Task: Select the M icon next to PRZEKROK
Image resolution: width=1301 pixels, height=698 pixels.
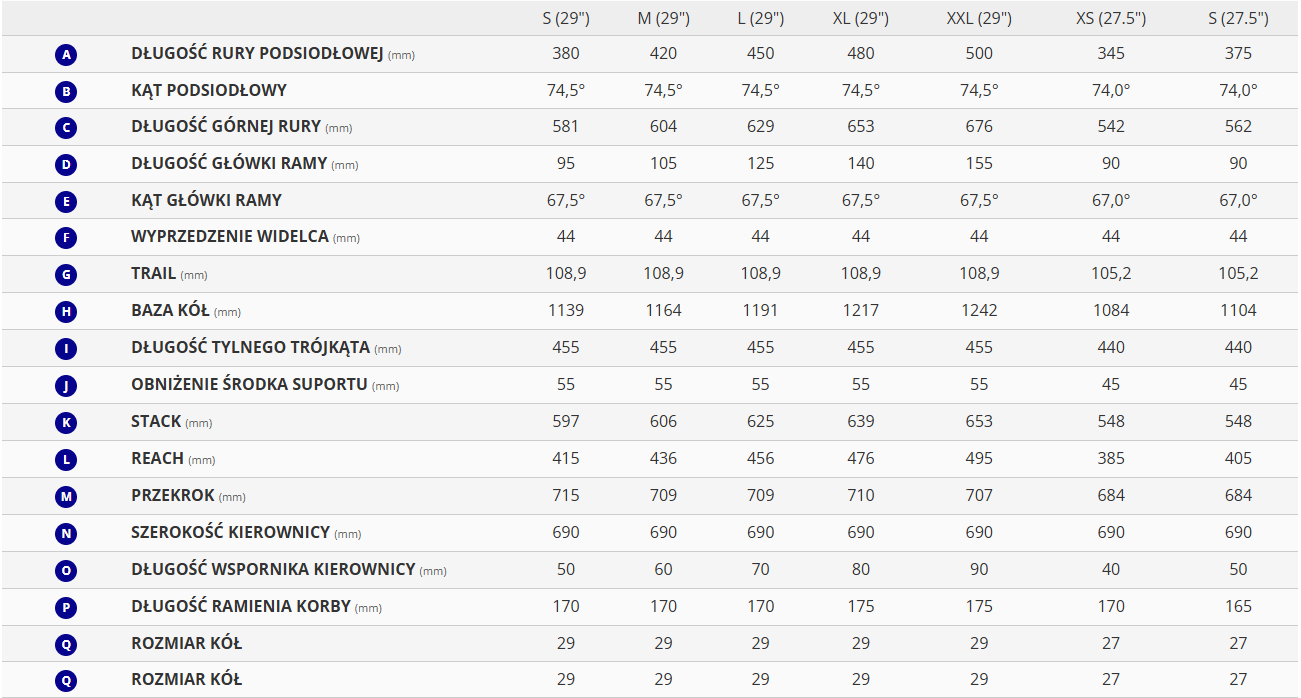Action: point(66,497)
